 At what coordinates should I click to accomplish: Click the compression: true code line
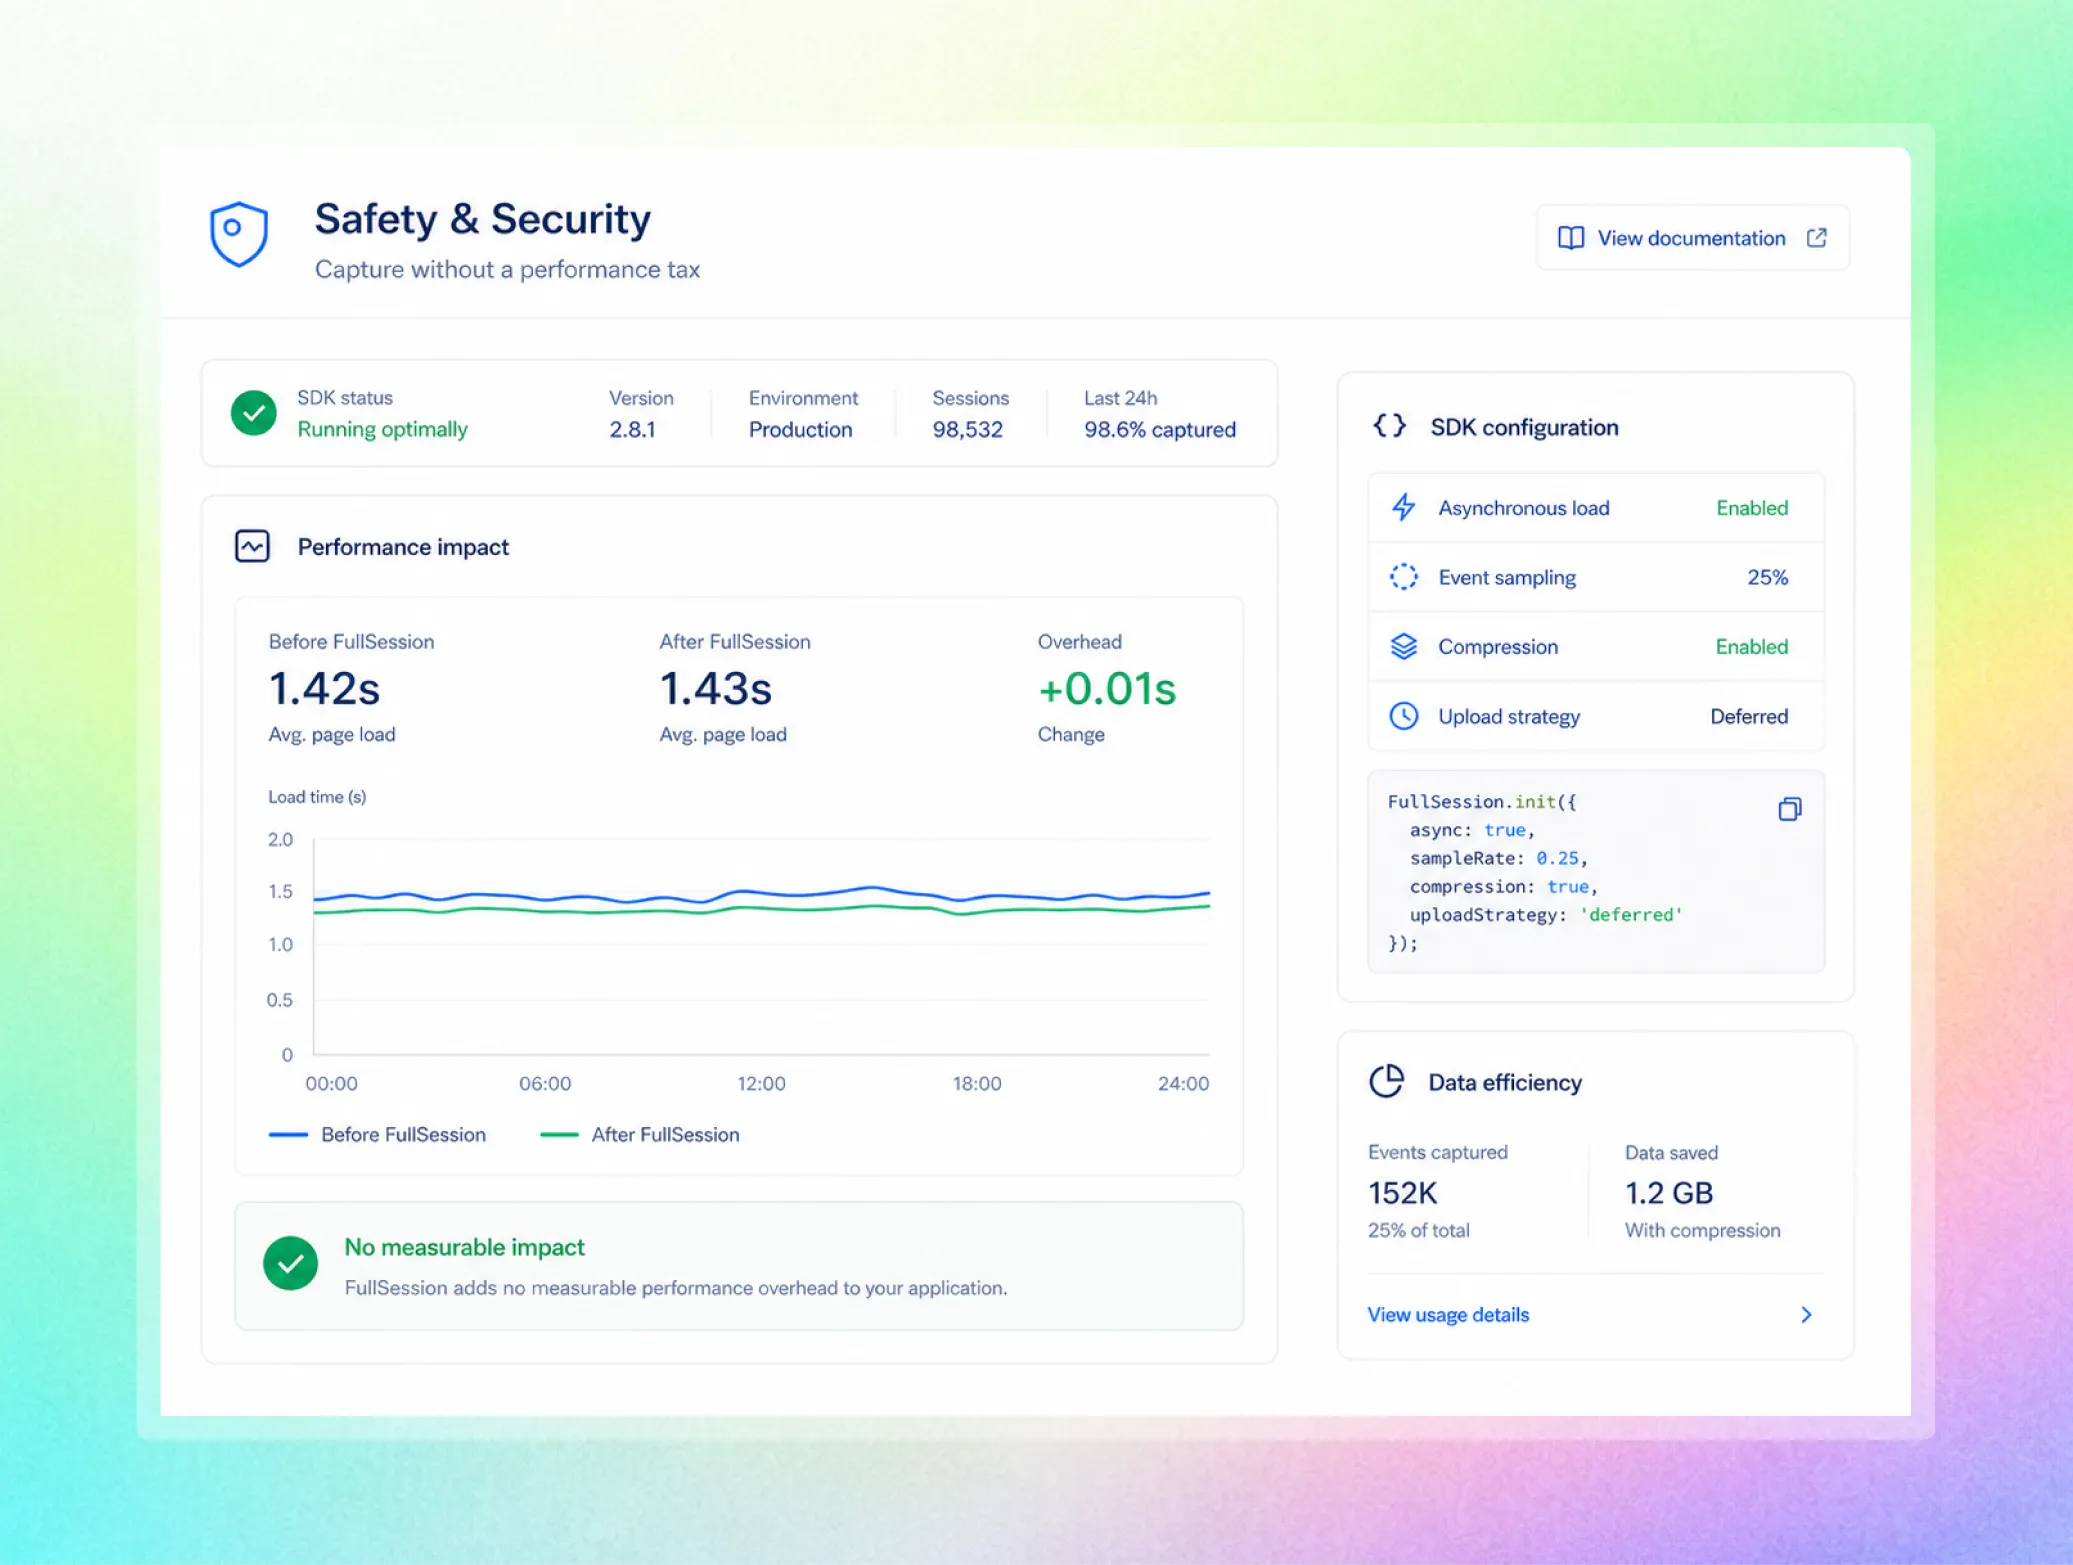(x=1504, y=887)
